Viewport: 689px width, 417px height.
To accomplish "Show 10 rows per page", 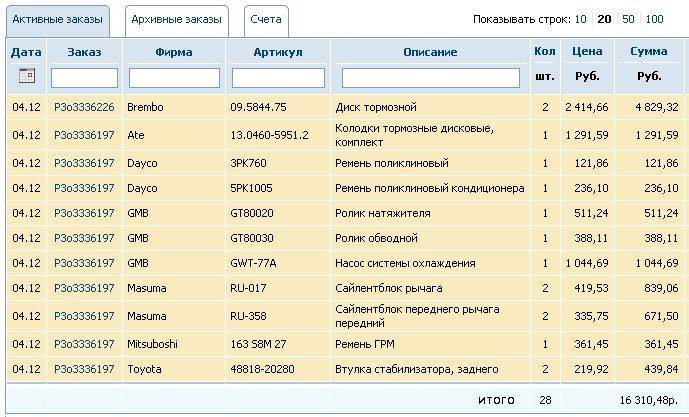I will coord(580,19).
